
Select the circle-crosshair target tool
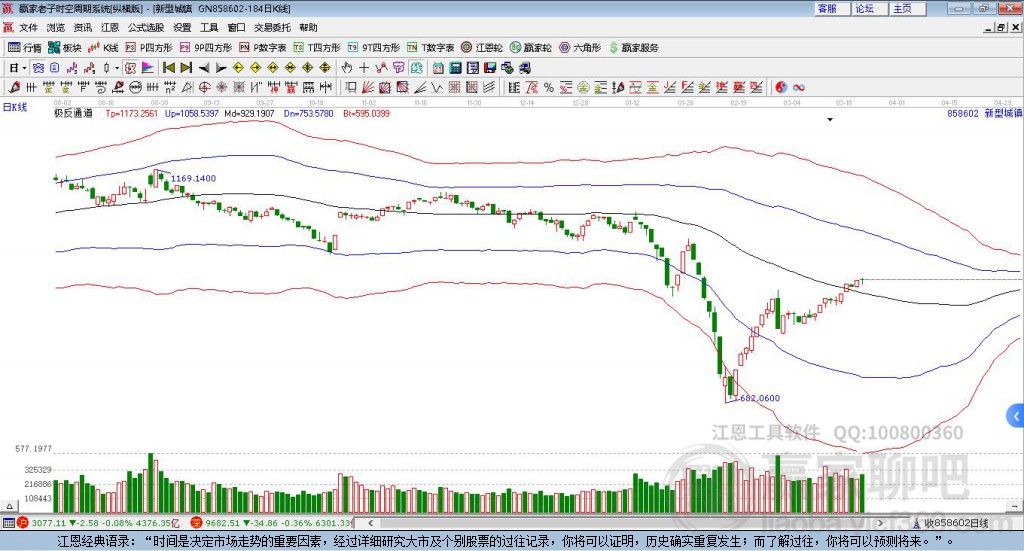pyautogui.click(x=204, y=87)
